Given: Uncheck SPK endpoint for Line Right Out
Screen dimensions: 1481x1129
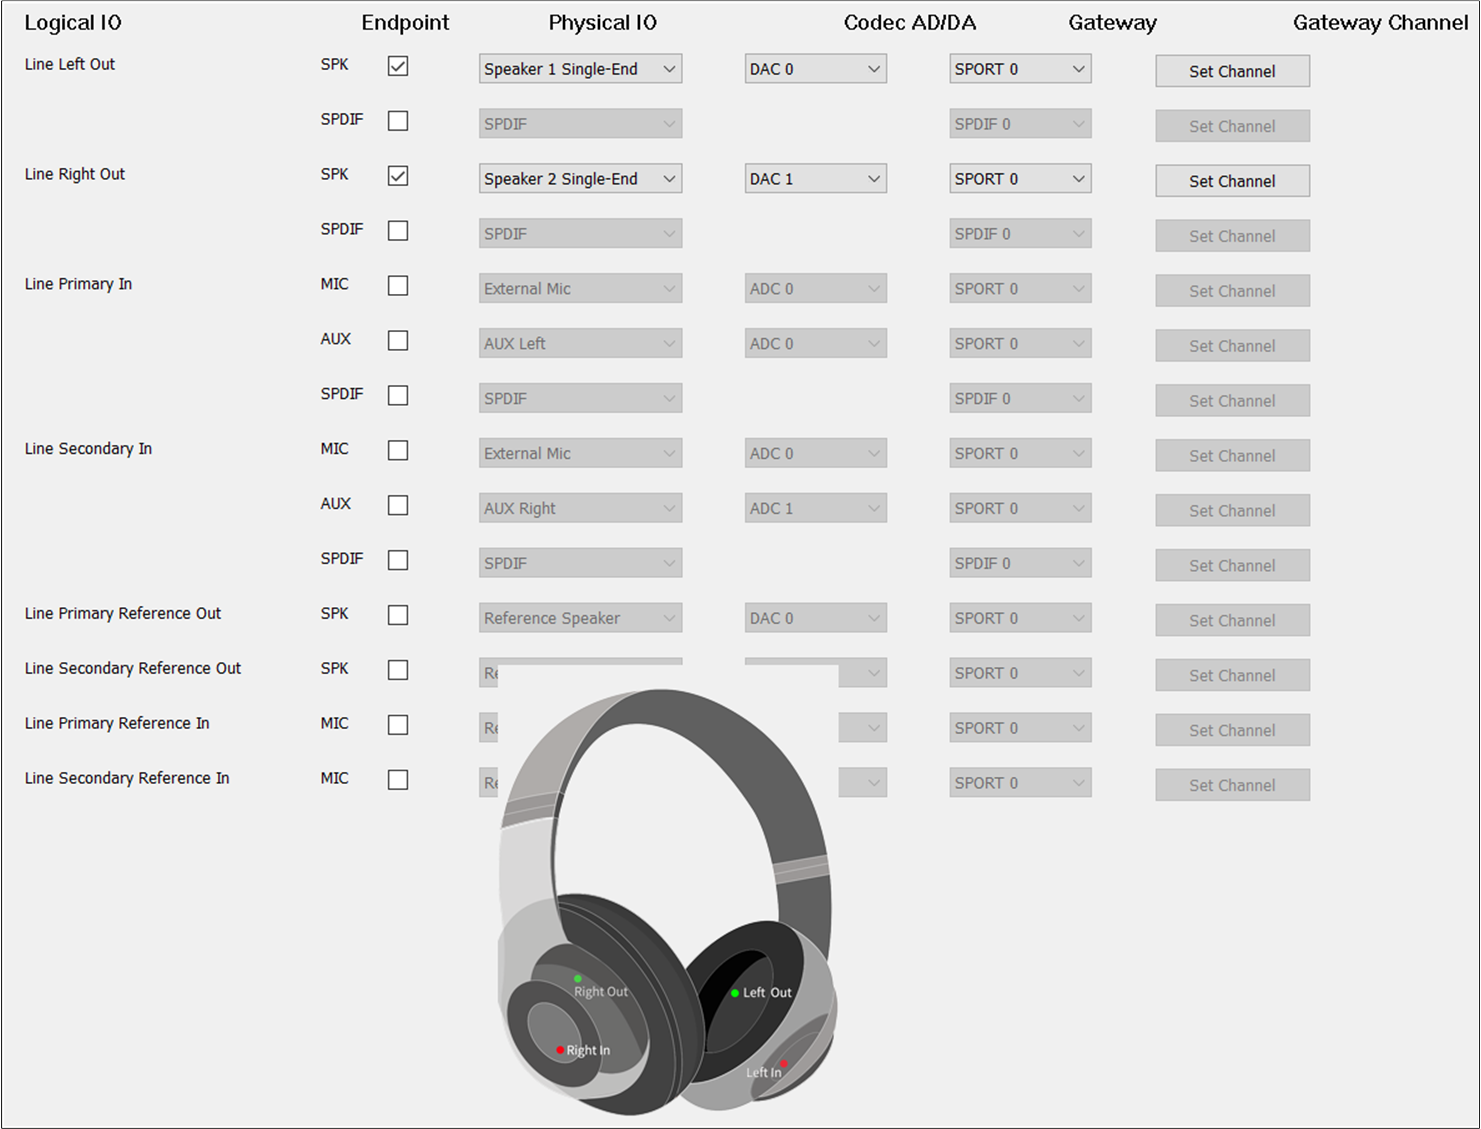Looking at the screenshot, I should (x=398, y=176).
